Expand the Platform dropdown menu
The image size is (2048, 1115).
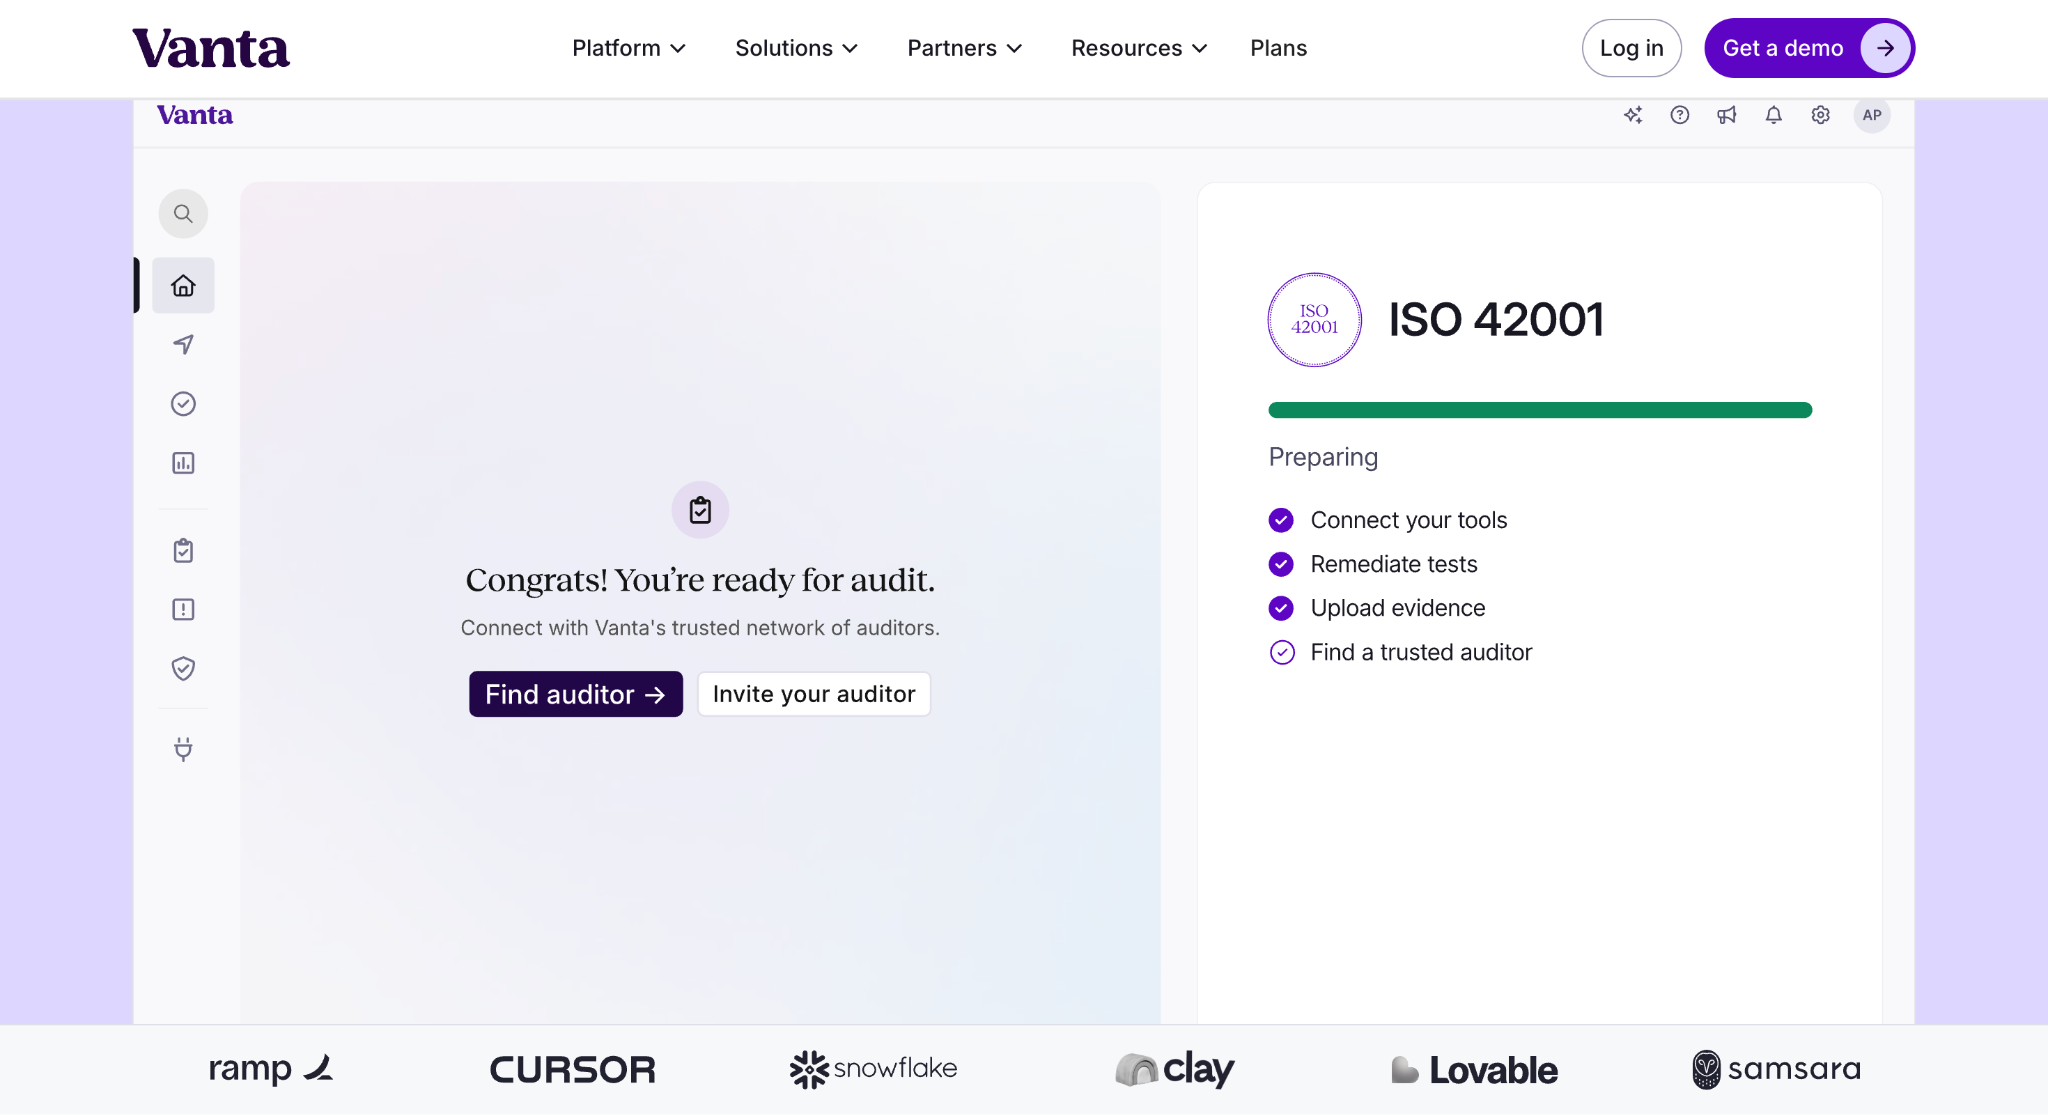coord(629,48)
